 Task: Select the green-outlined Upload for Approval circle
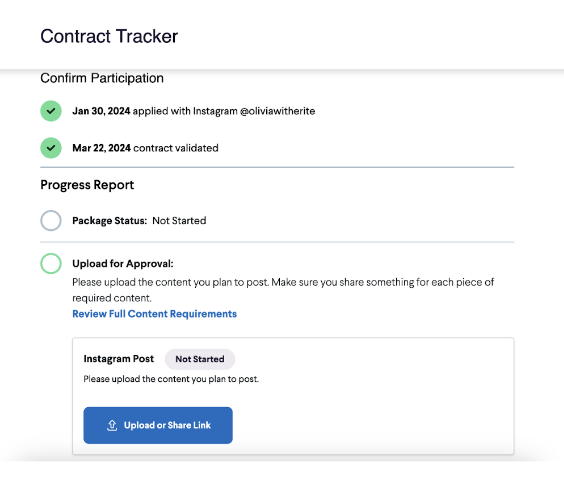point(51,263)
